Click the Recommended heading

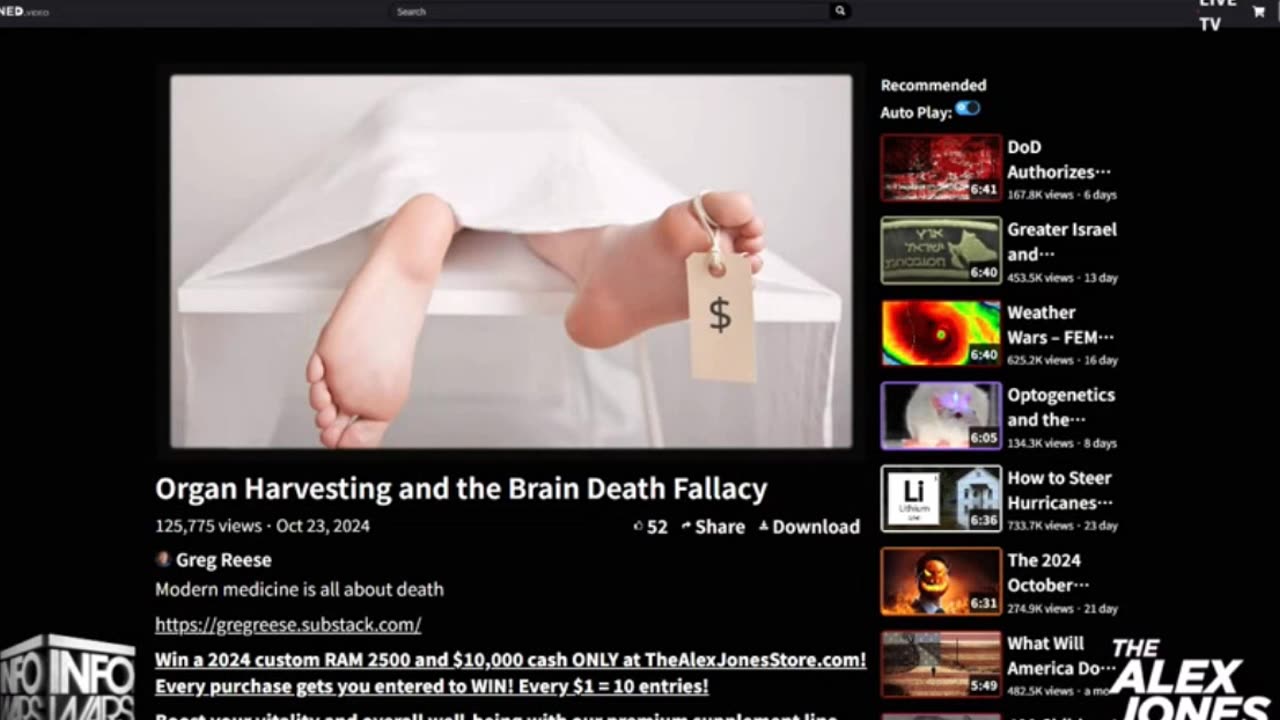coord(933,85)
